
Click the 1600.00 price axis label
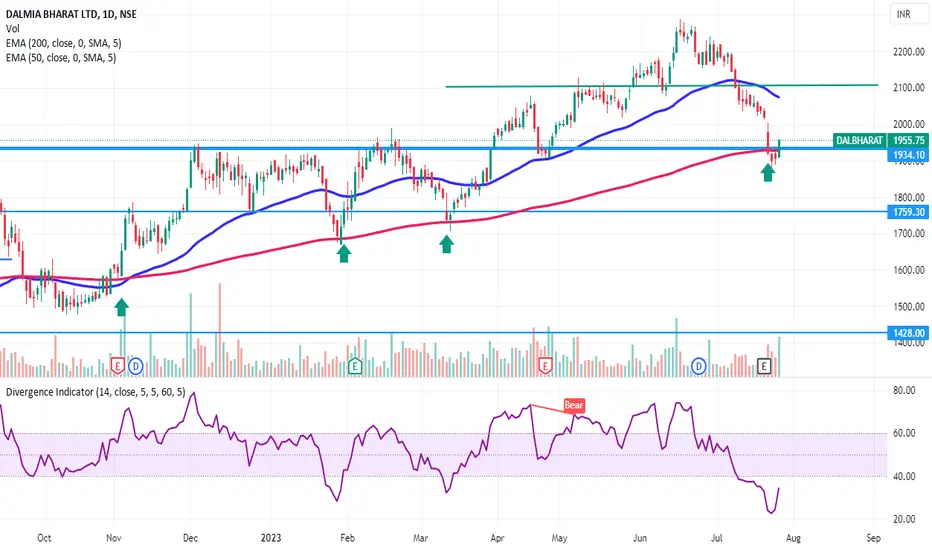(909, 270)
